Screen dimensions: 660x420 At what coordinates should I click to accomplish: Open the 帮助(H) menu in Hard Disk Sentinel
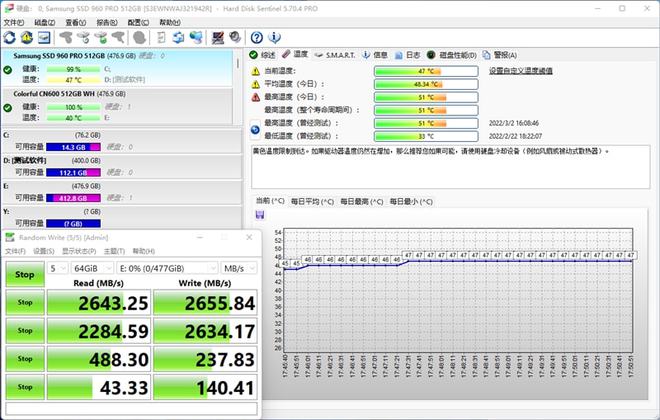click(170, 22)
